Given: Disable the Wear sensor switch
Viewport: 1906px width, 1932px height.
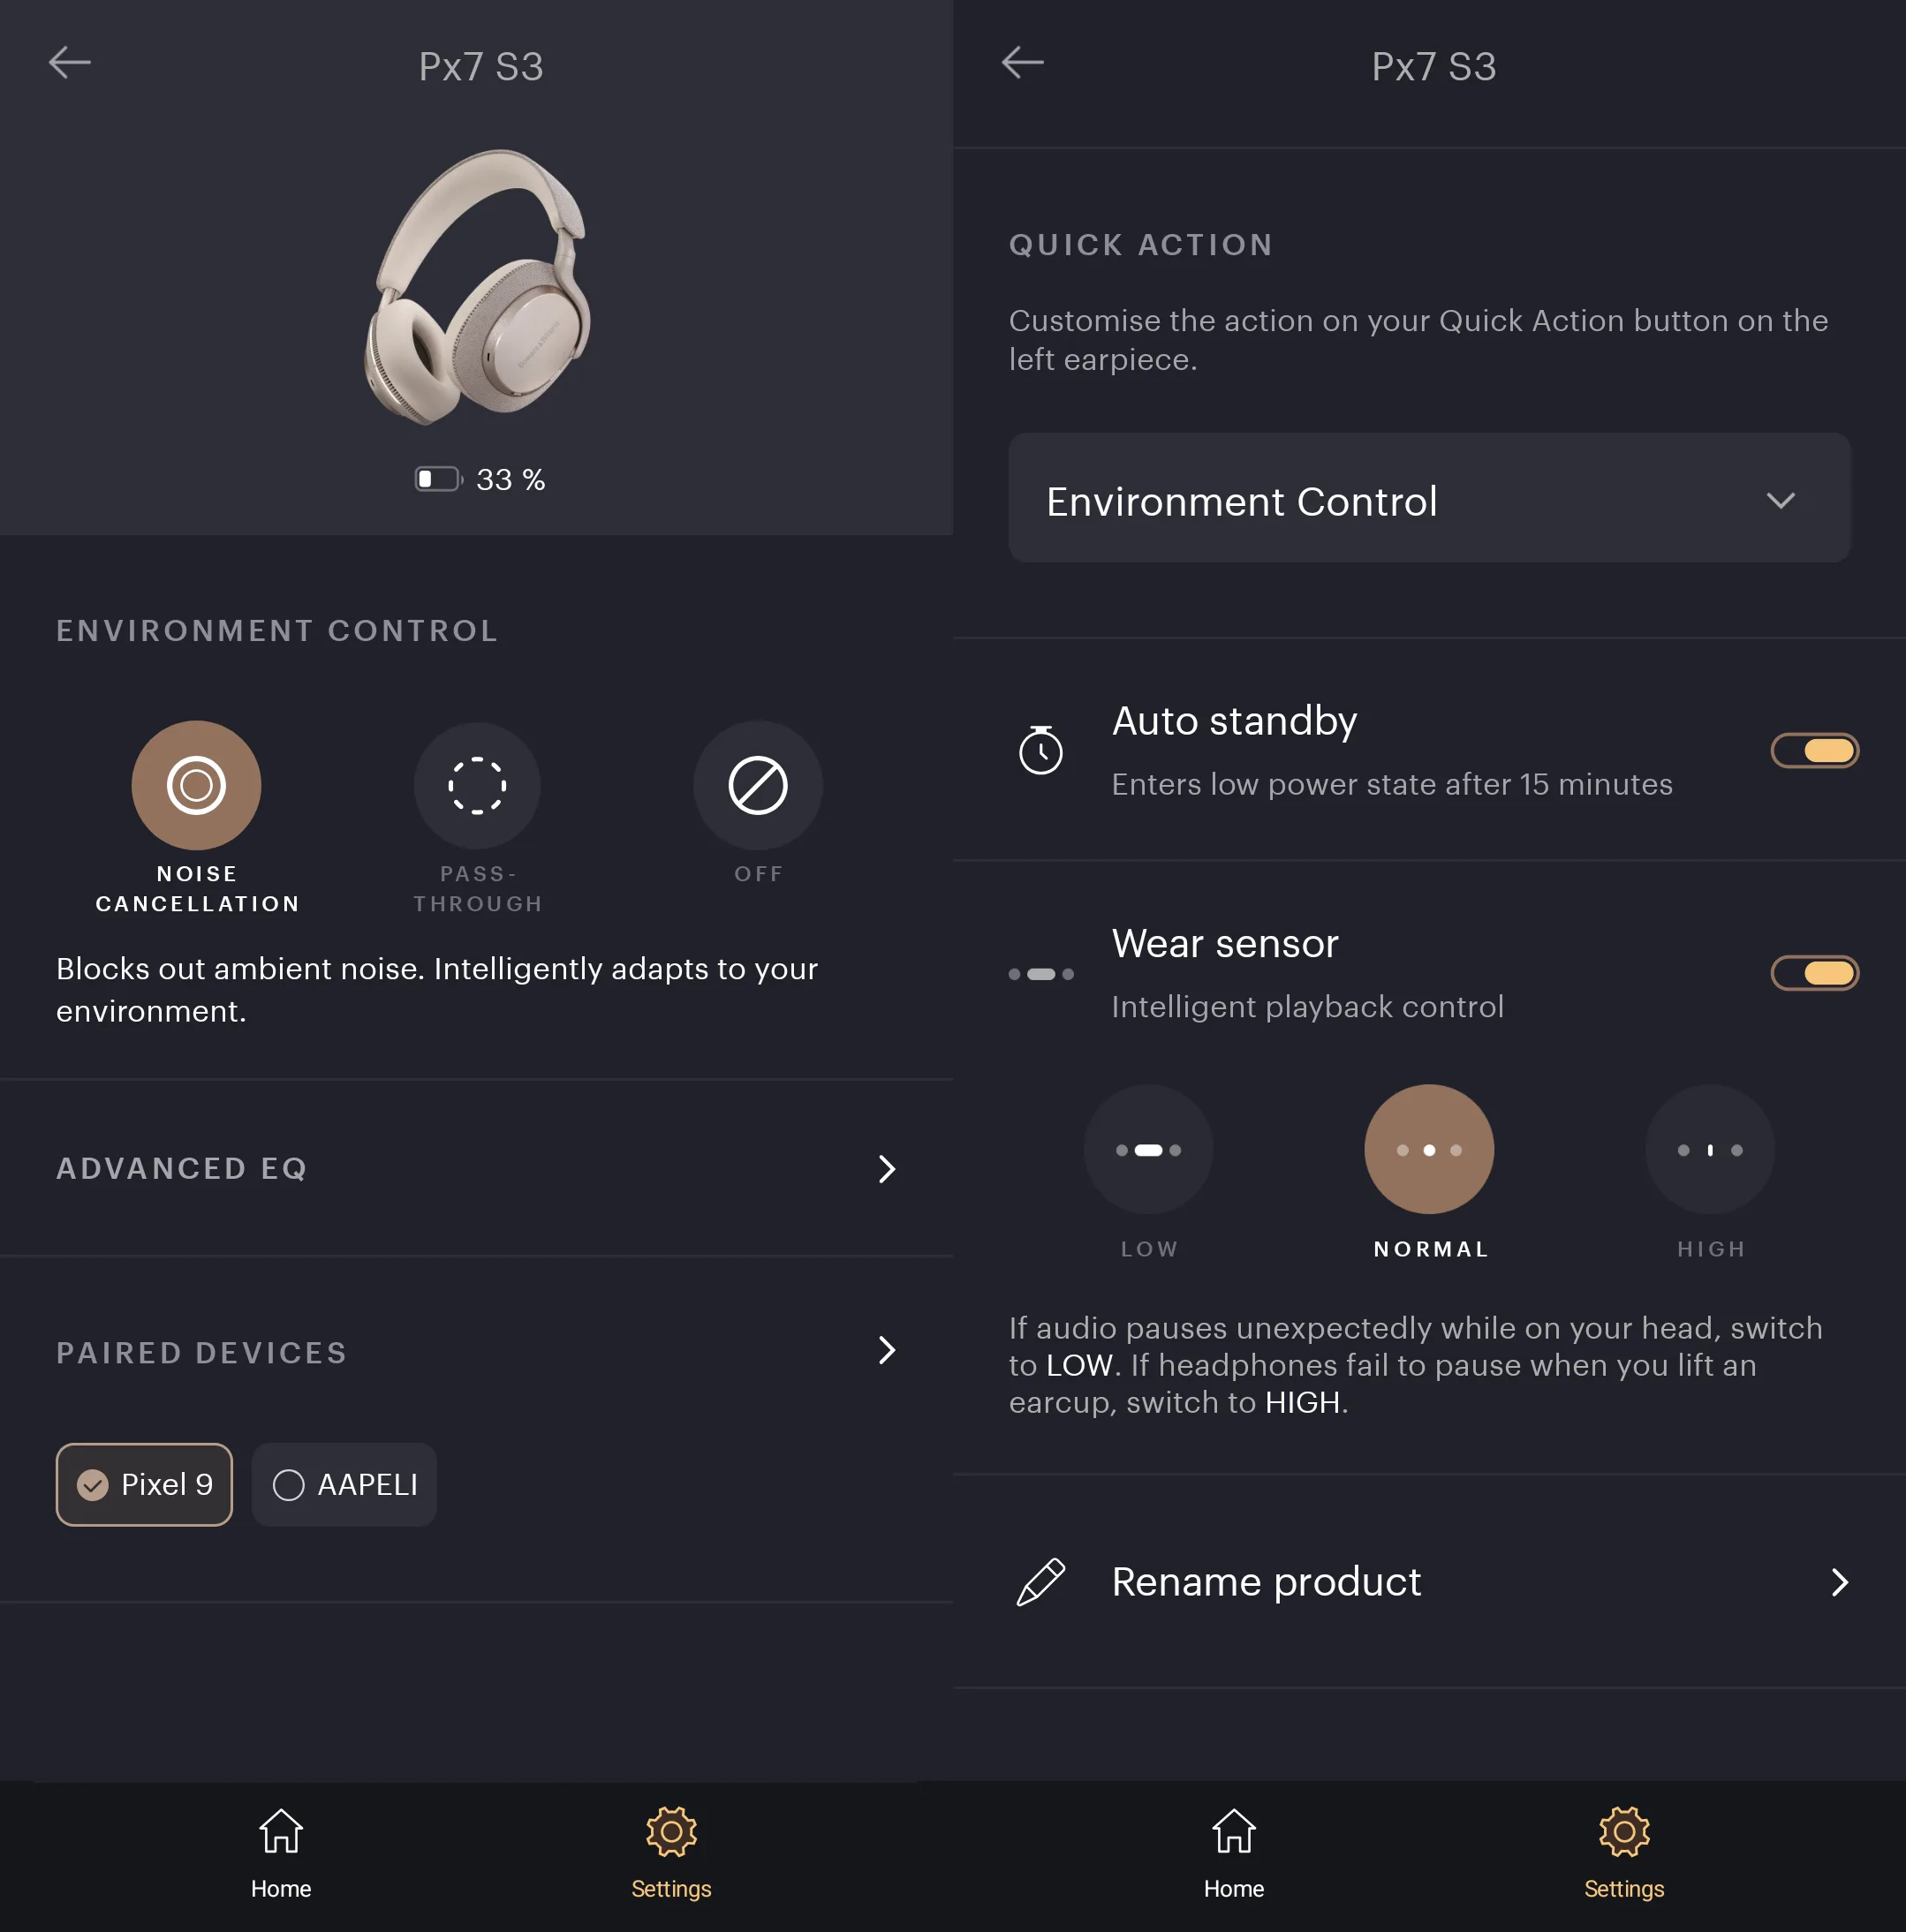Looking at the screenshot, I should point(1814,972).
